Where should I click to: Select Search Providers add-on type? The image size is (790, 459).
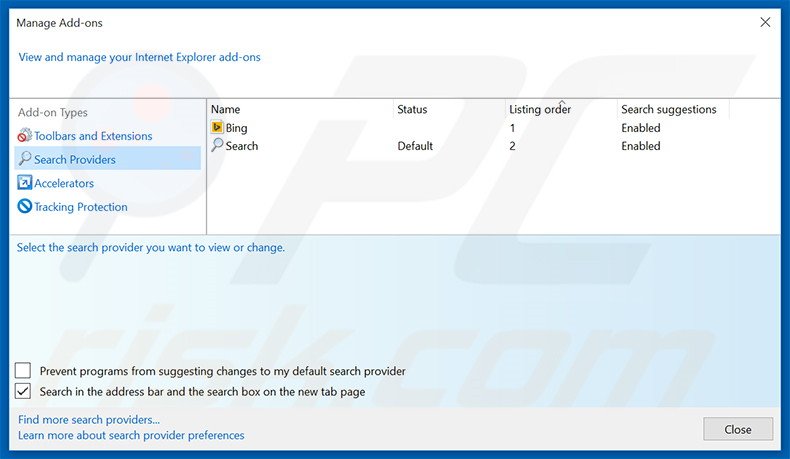[x=108, y=159]
